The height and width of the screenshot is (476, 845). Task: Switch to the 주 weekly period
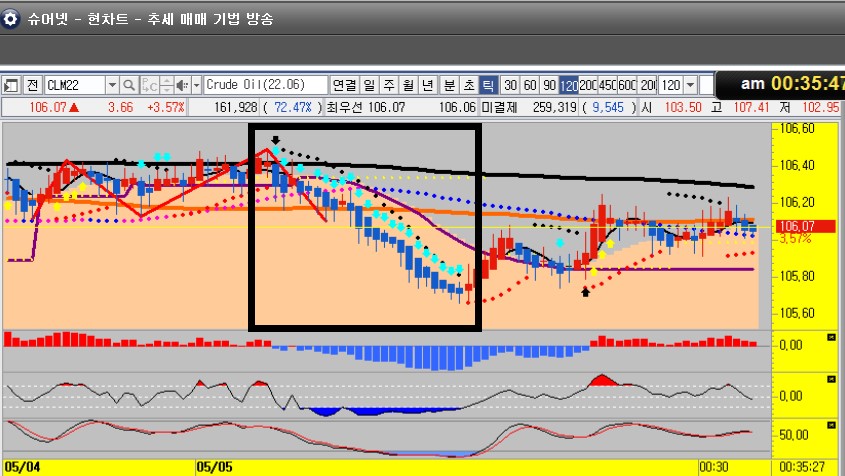[389, 85]
